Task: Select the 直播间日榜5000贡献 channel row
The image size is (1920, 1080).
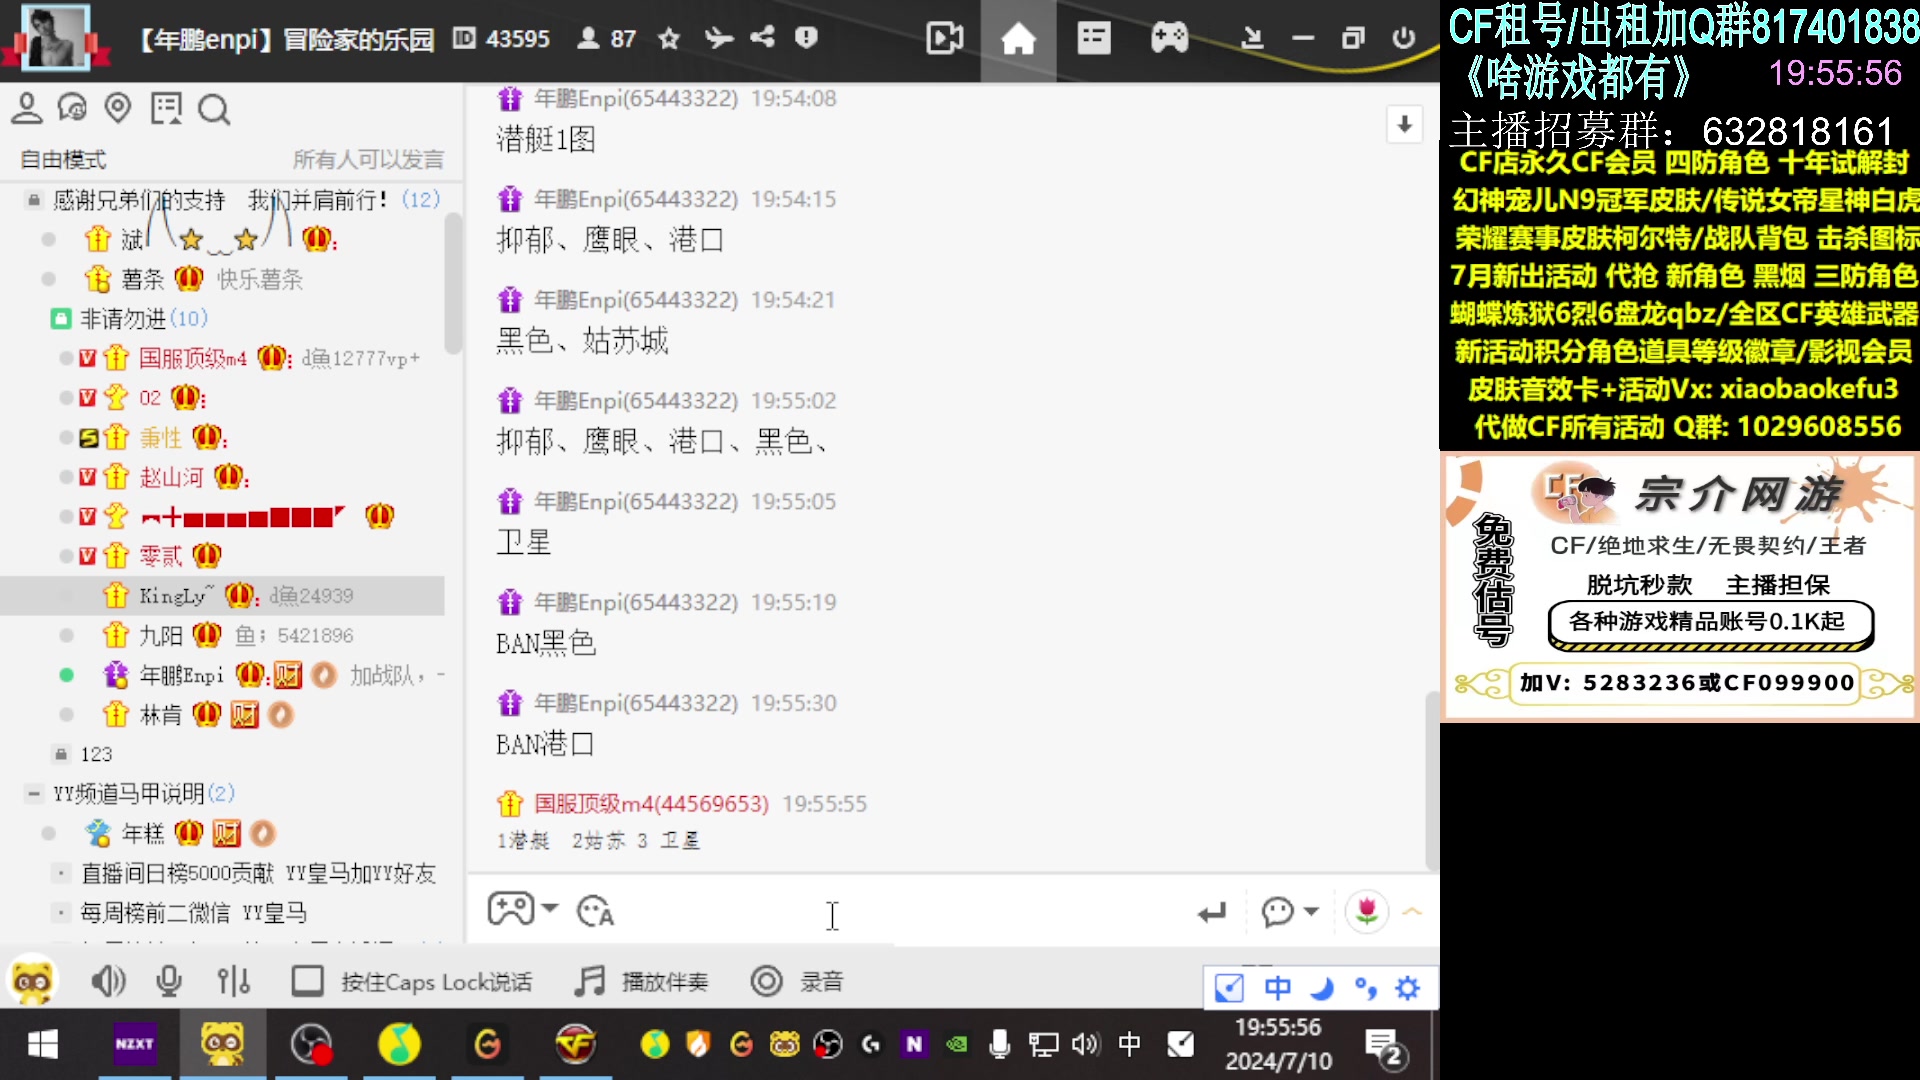Action: click(258, 873)
